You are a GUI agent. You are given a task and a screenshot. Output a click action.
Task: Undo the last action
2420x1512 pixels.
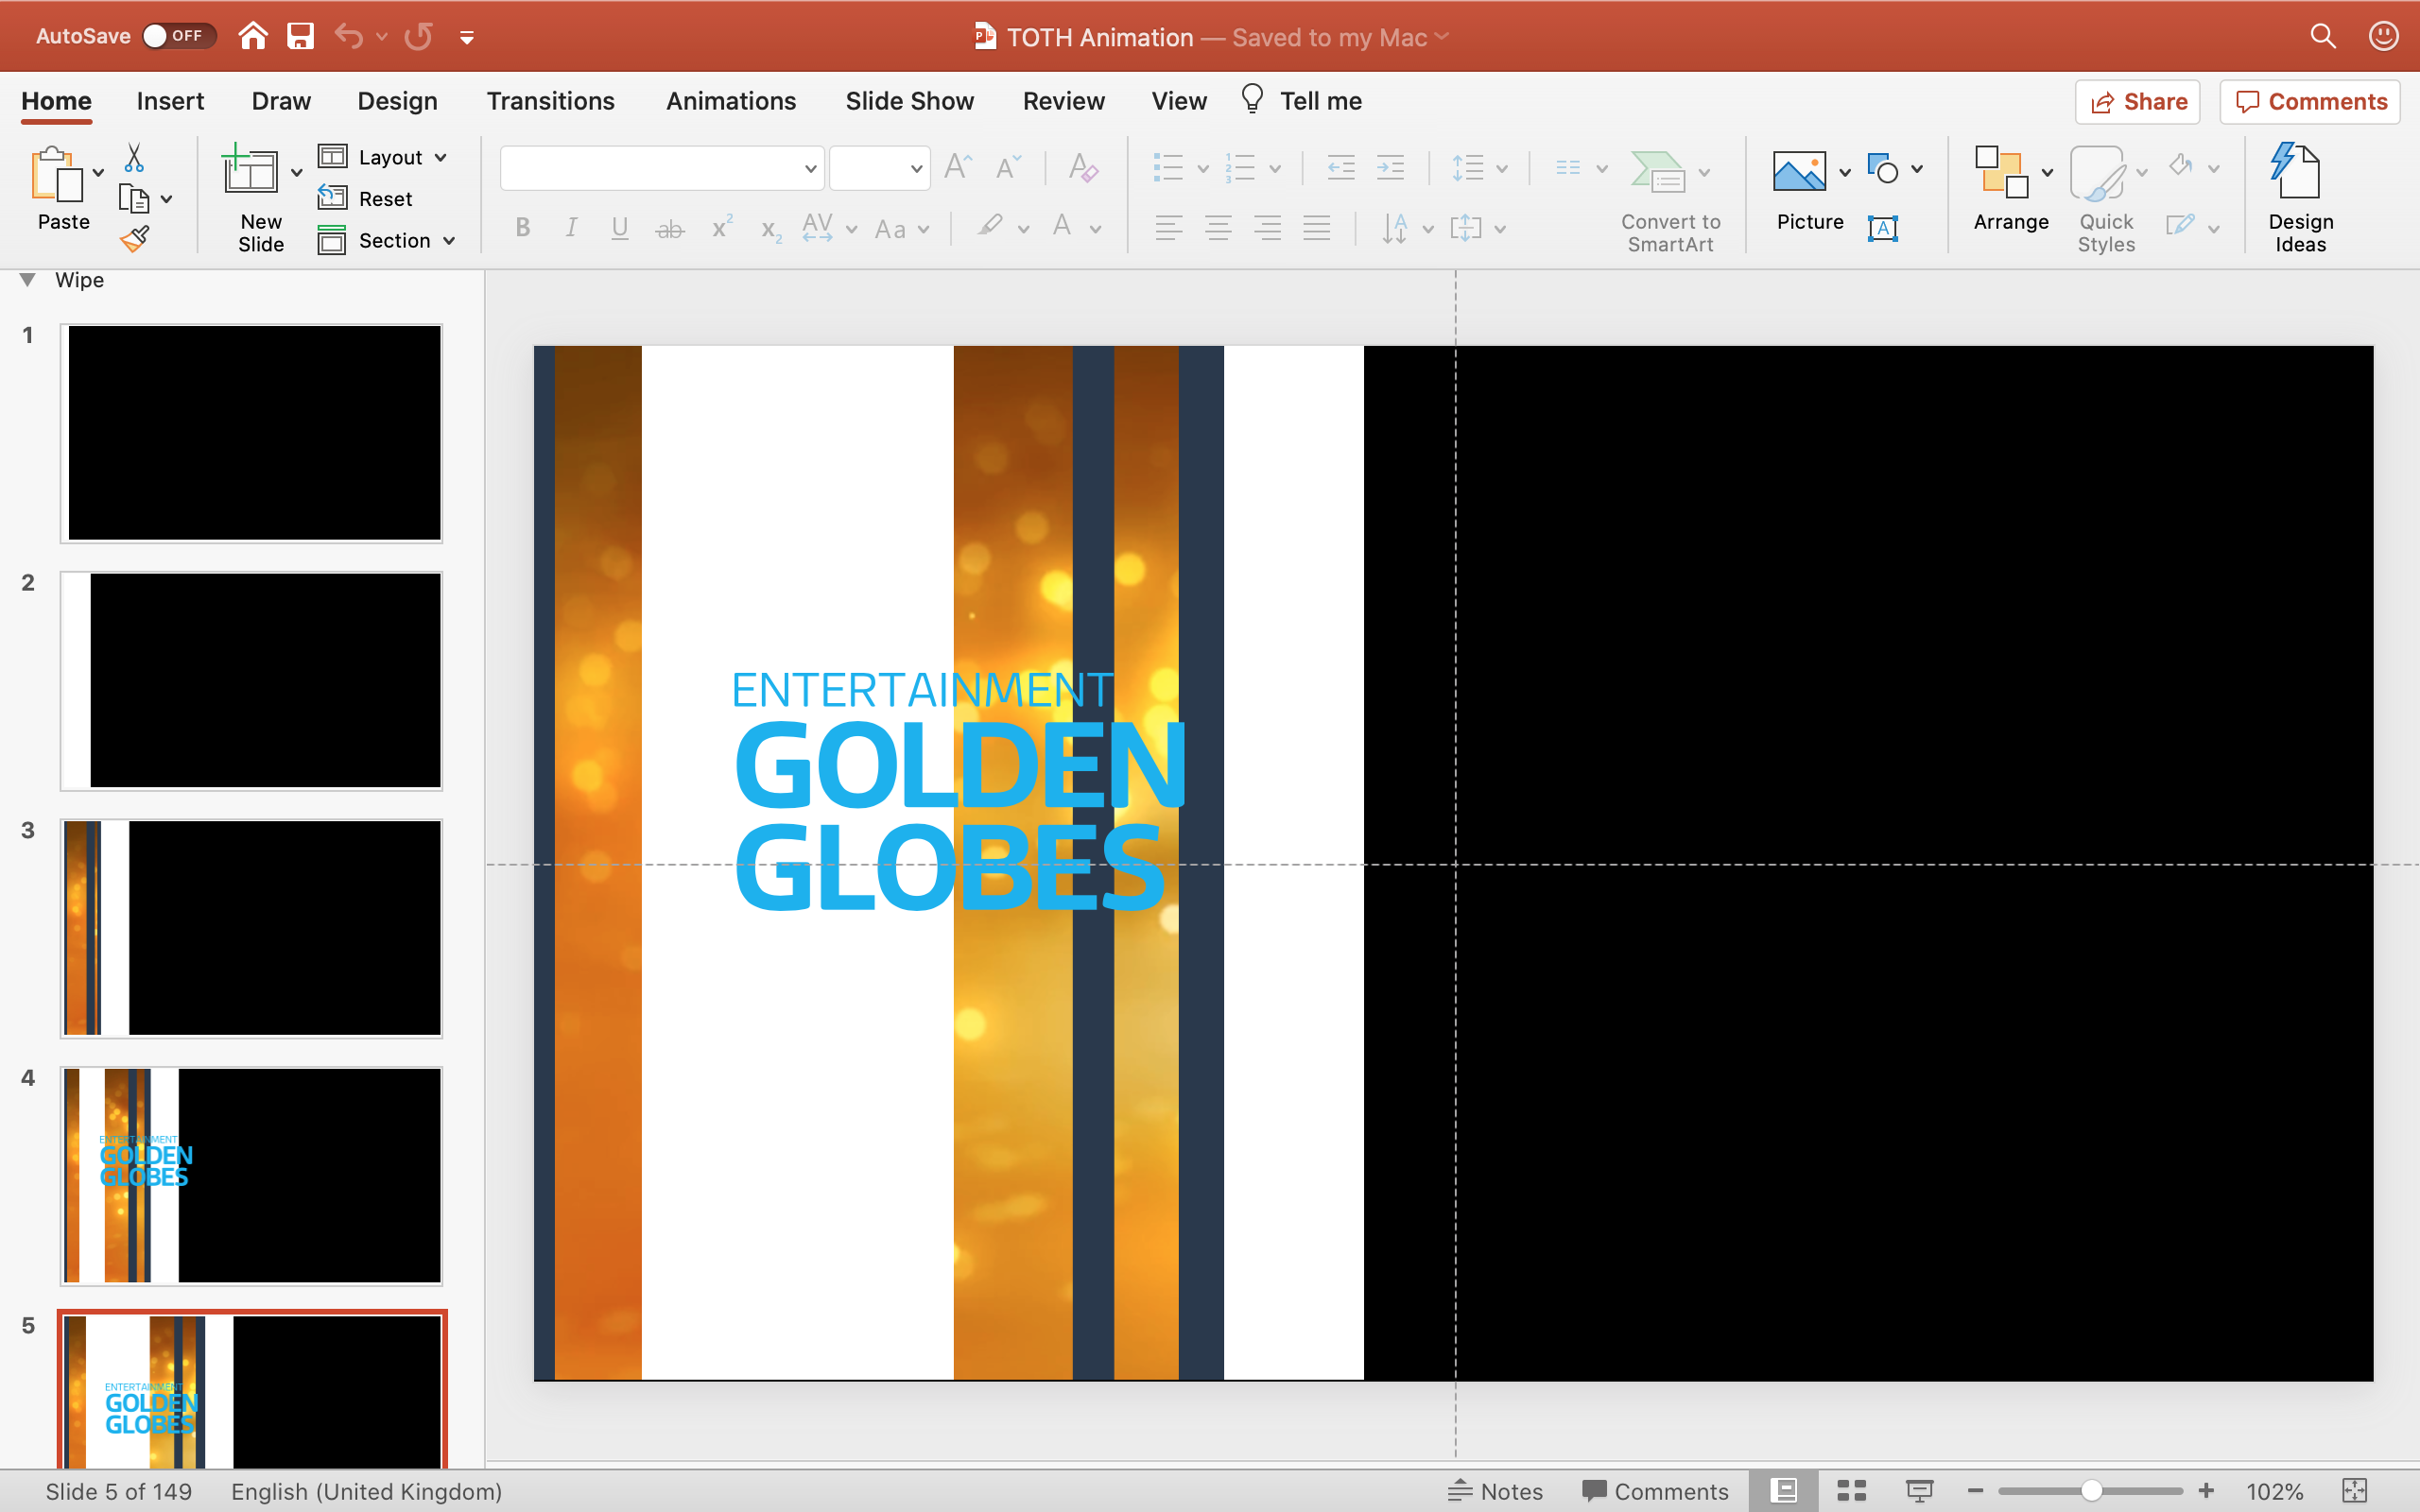[x=348, y=37]
